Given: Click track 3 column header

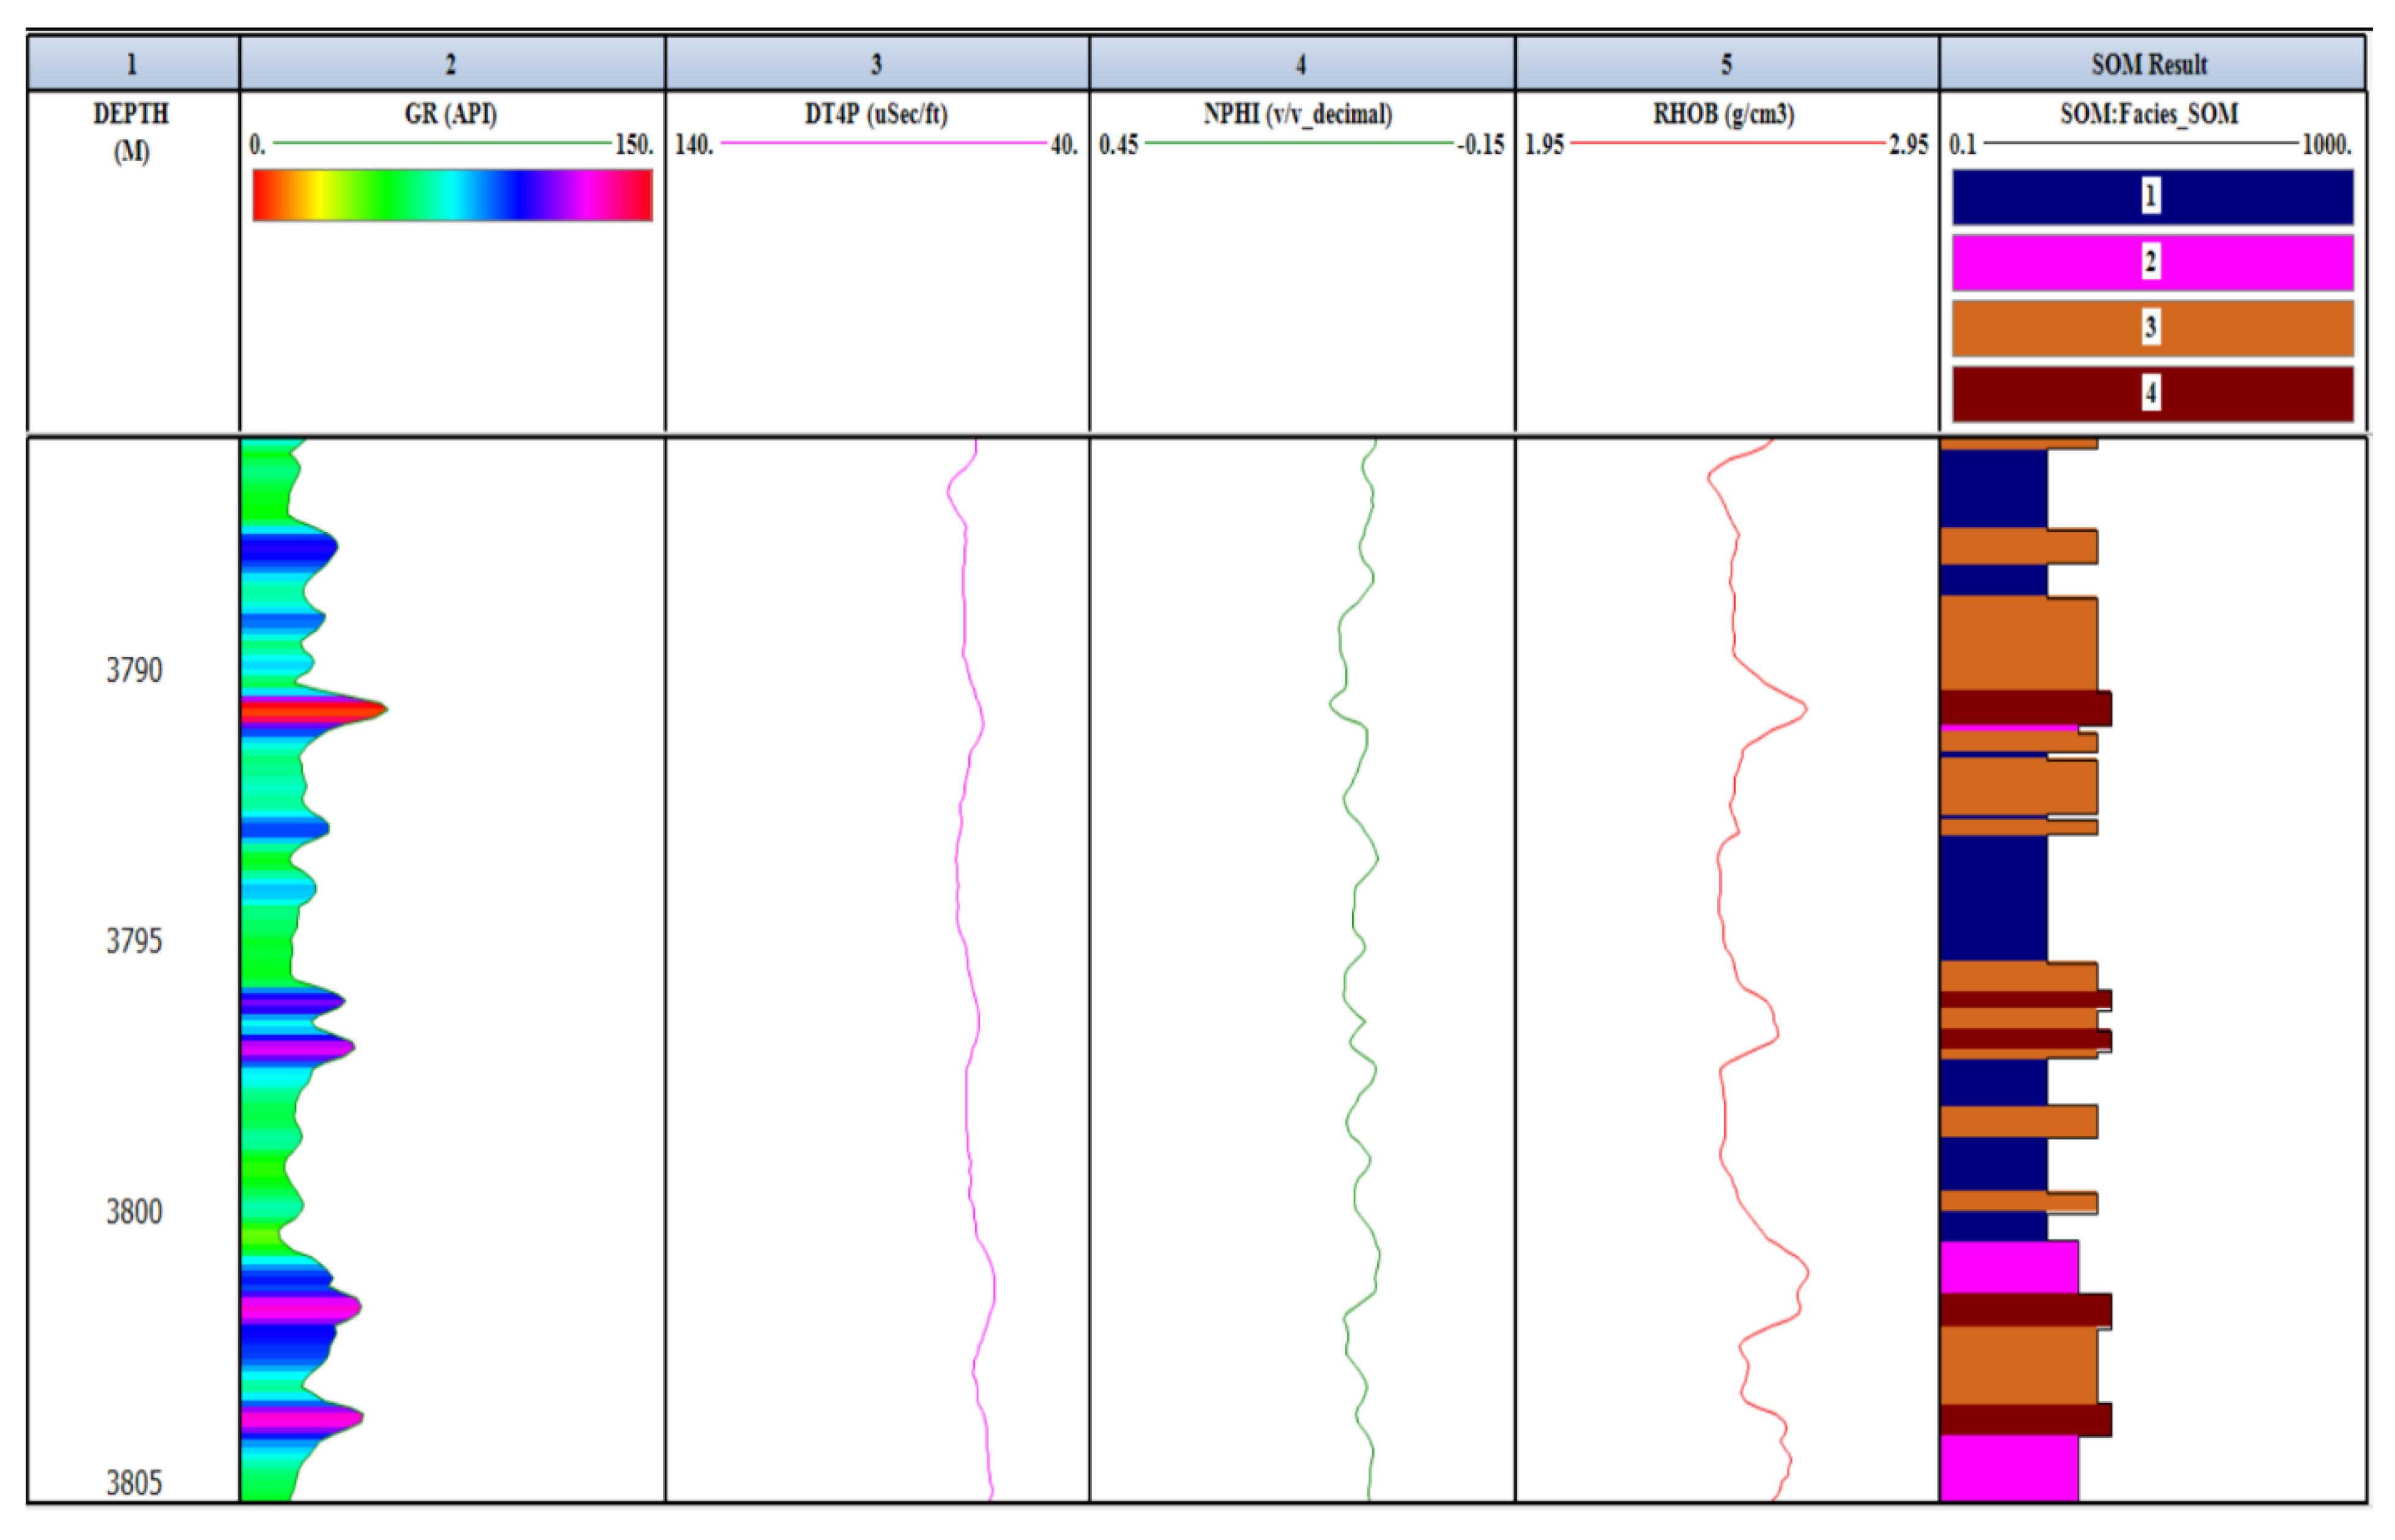Looking at the screenshot, I should click(x=876, y=65).
